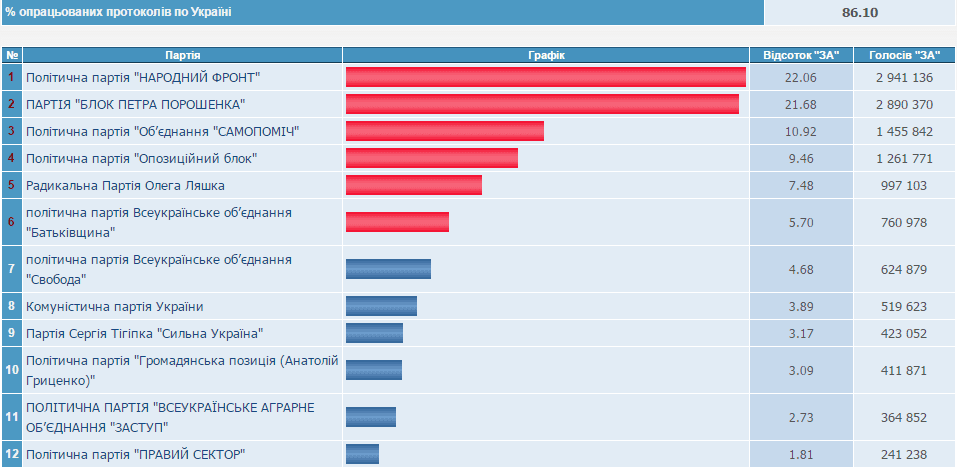The height and width of the screenshot is (467, 957).
Task: Click row number 6 cell
Action: click(x=12, y=222)
